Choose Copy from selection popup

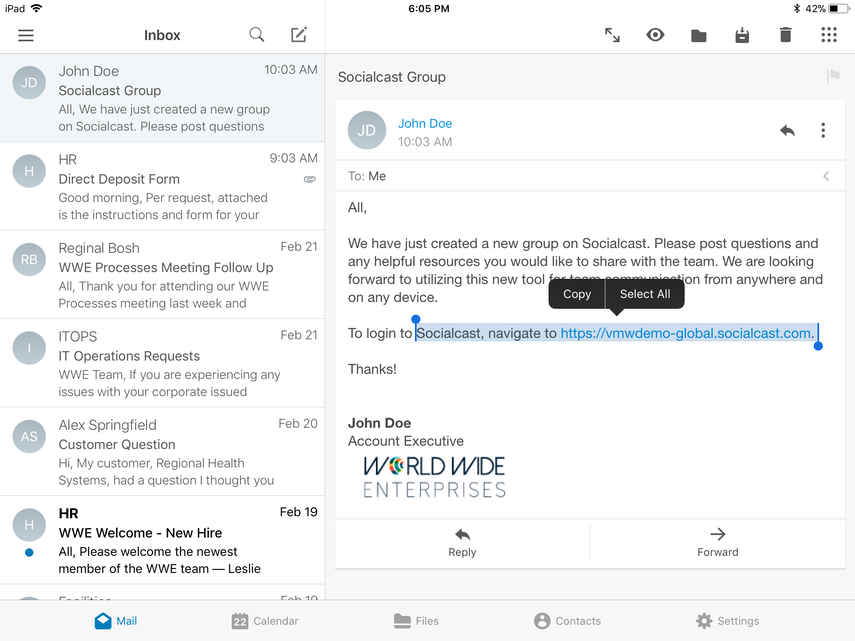point(577,294)
